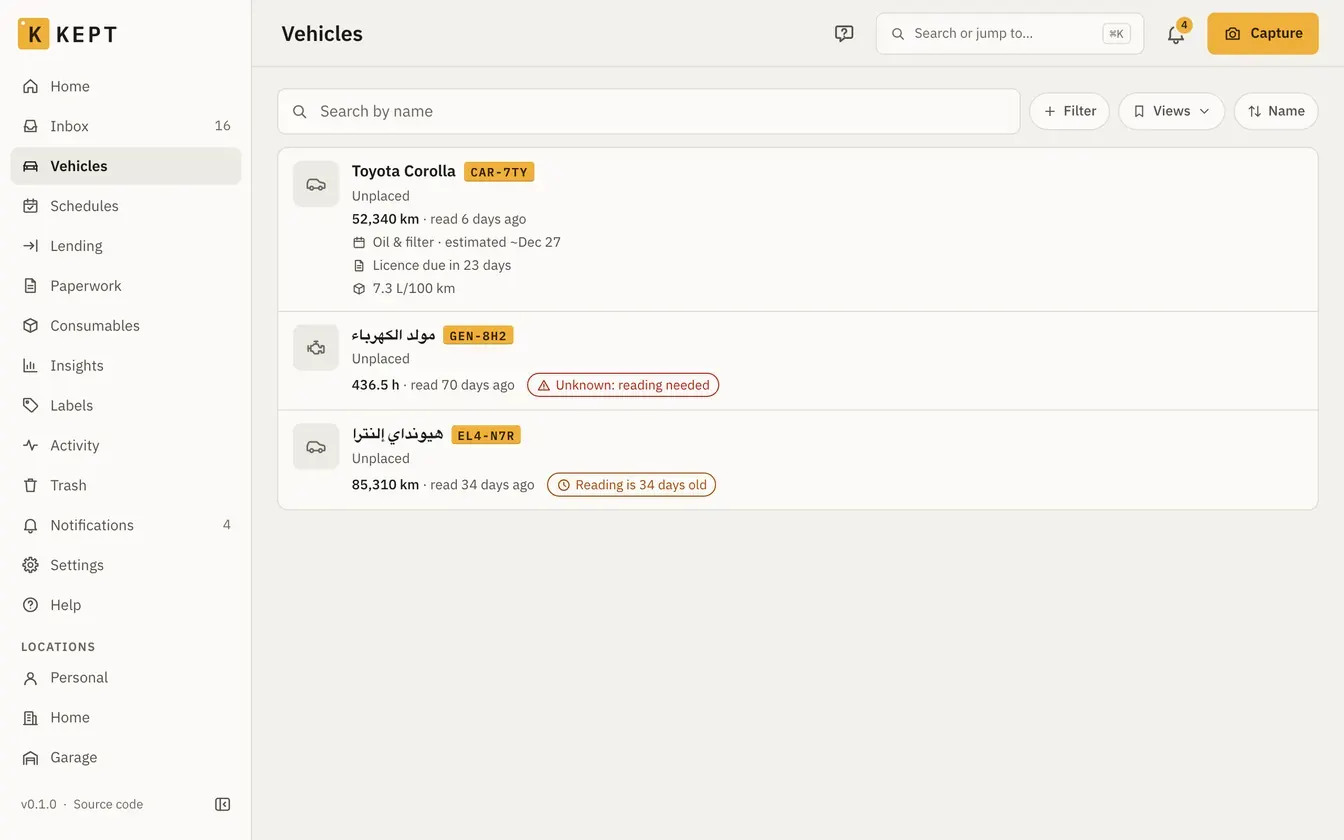Click the Inbox tray icon
This screenshot has height=840, width=1344.
[x=31, y=126]
